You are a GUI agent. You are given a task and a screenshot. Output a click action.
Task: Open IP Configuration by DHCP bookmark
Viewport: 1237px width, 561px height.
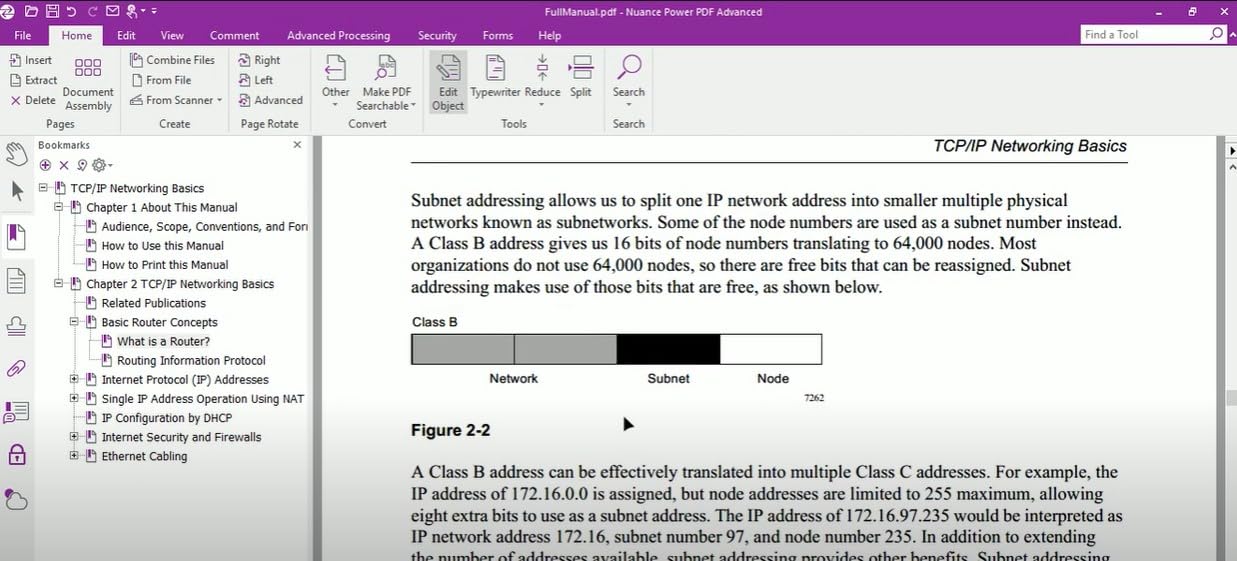(x=166, y=418)
